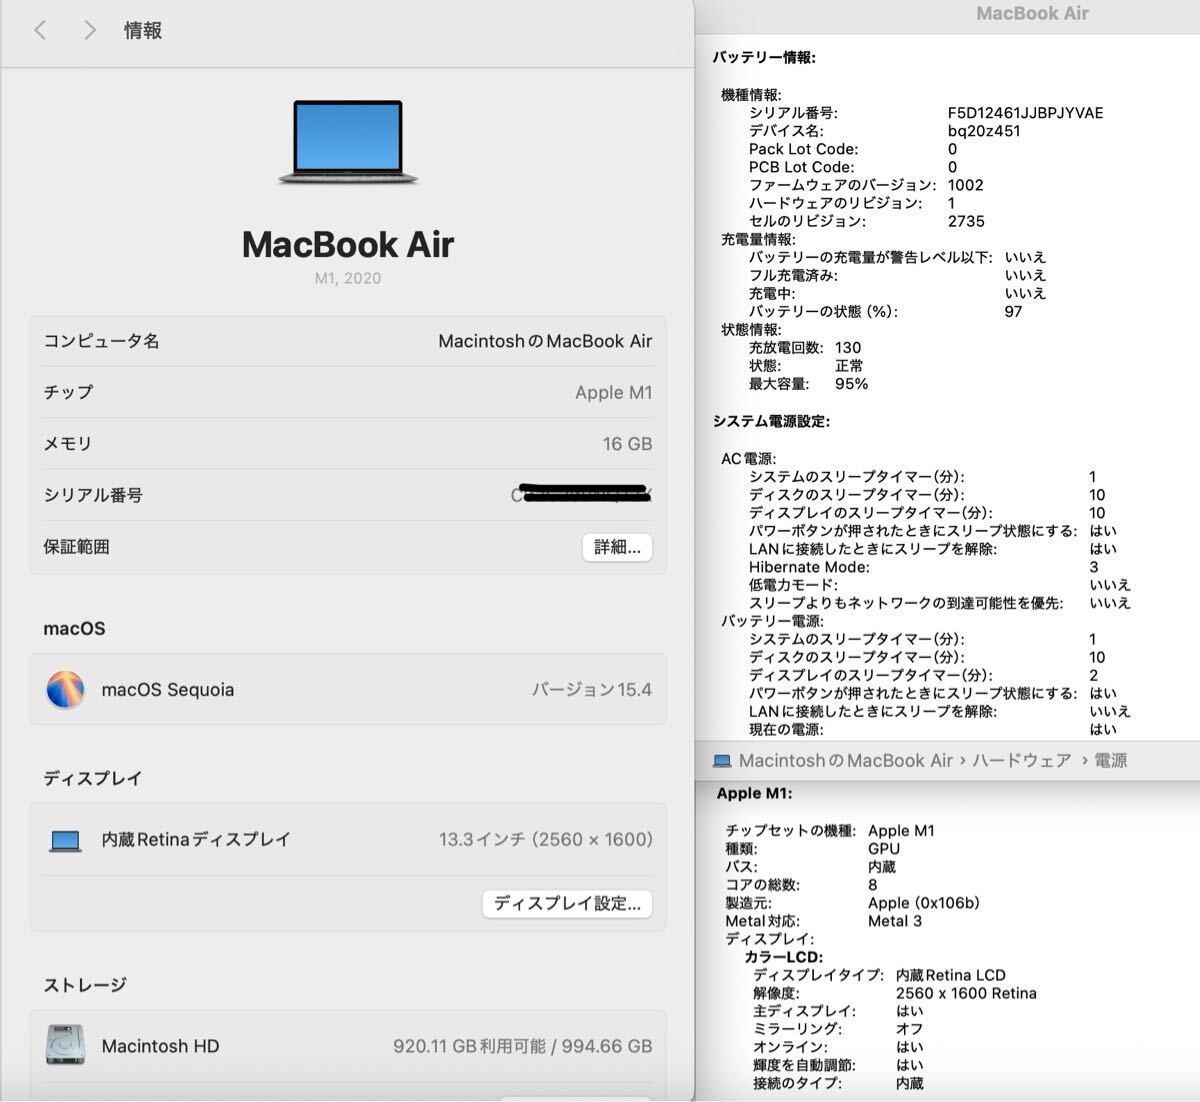This screenshot has width=1200, height=1102.
Task: Click the computer name value MacintoshのMacBook Air
Action: [x=545, y=341]
